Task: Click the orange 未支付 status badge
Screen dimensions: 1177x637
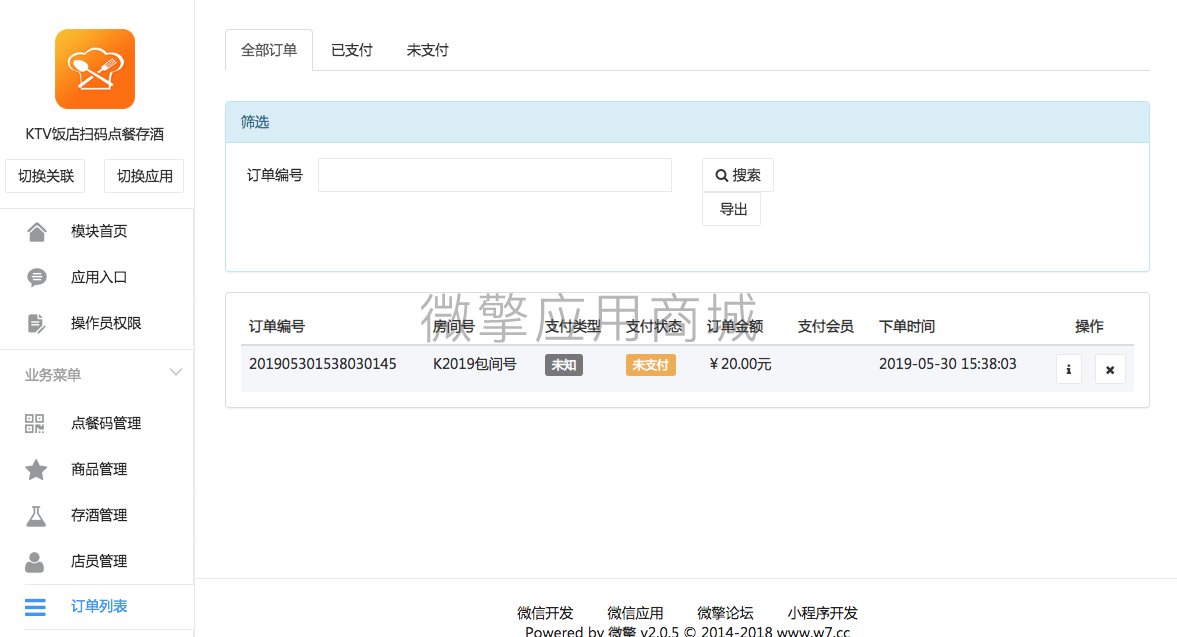Action: [x=651, y=365]
